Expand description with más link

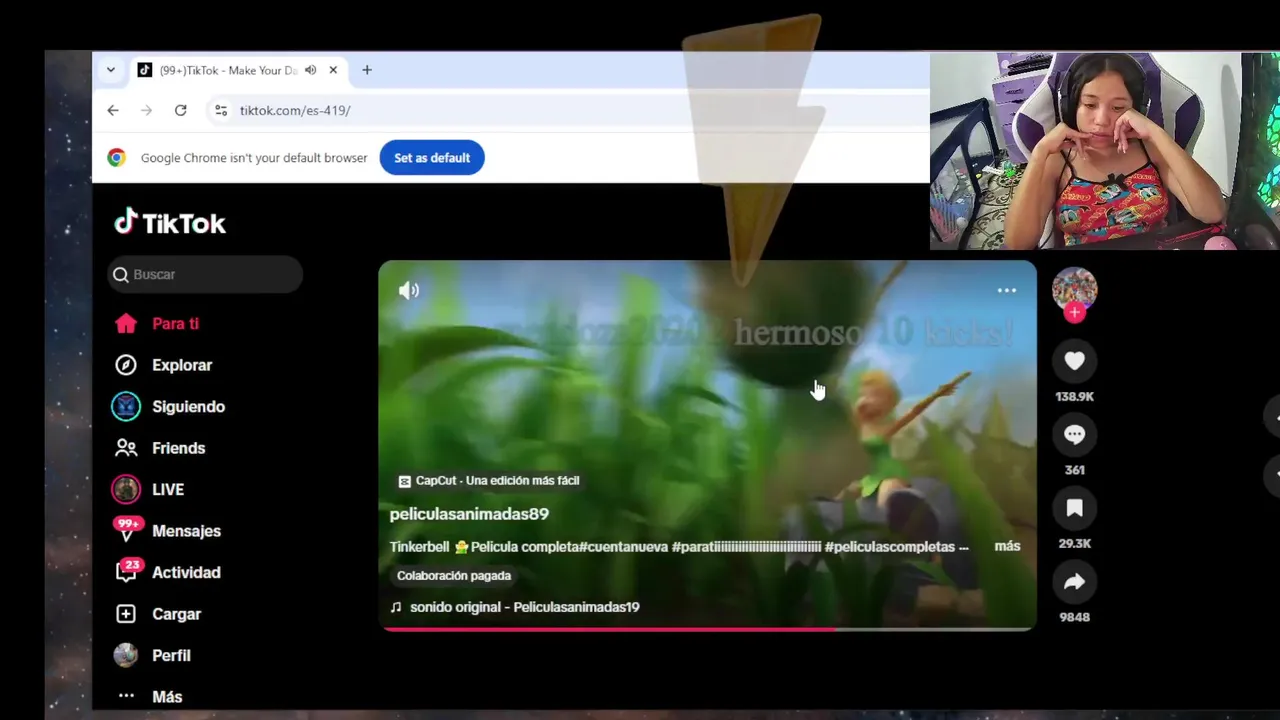1007,546
